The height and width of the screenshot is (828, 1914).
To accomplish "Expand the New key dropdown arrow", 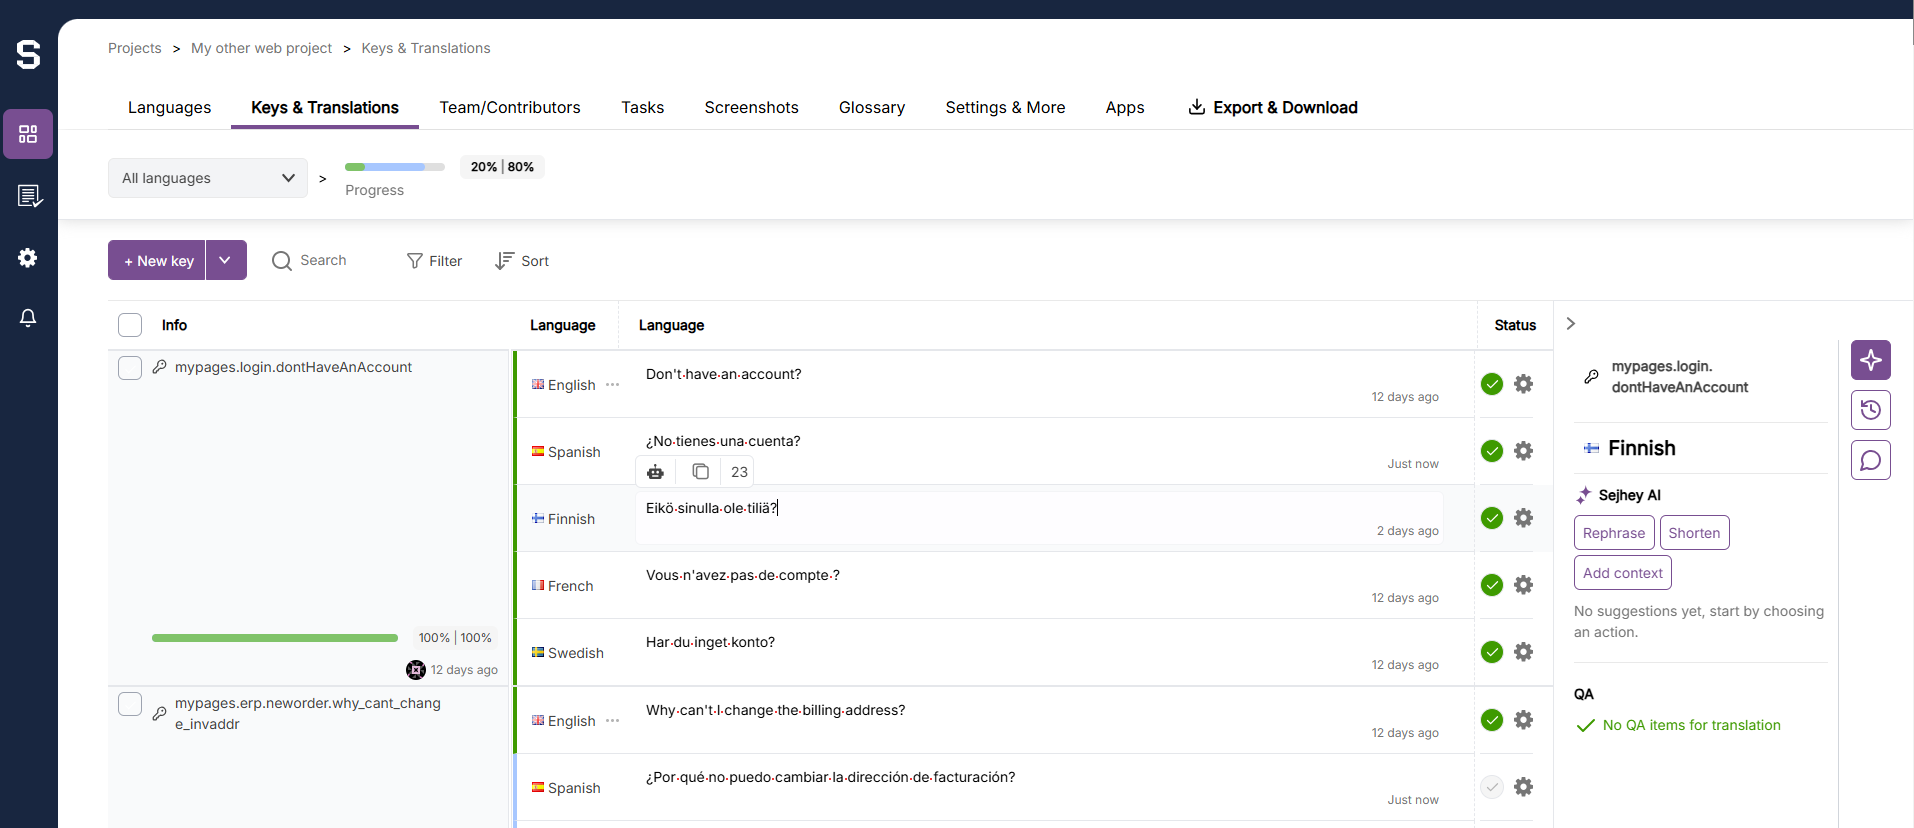I will click(226, 260).
